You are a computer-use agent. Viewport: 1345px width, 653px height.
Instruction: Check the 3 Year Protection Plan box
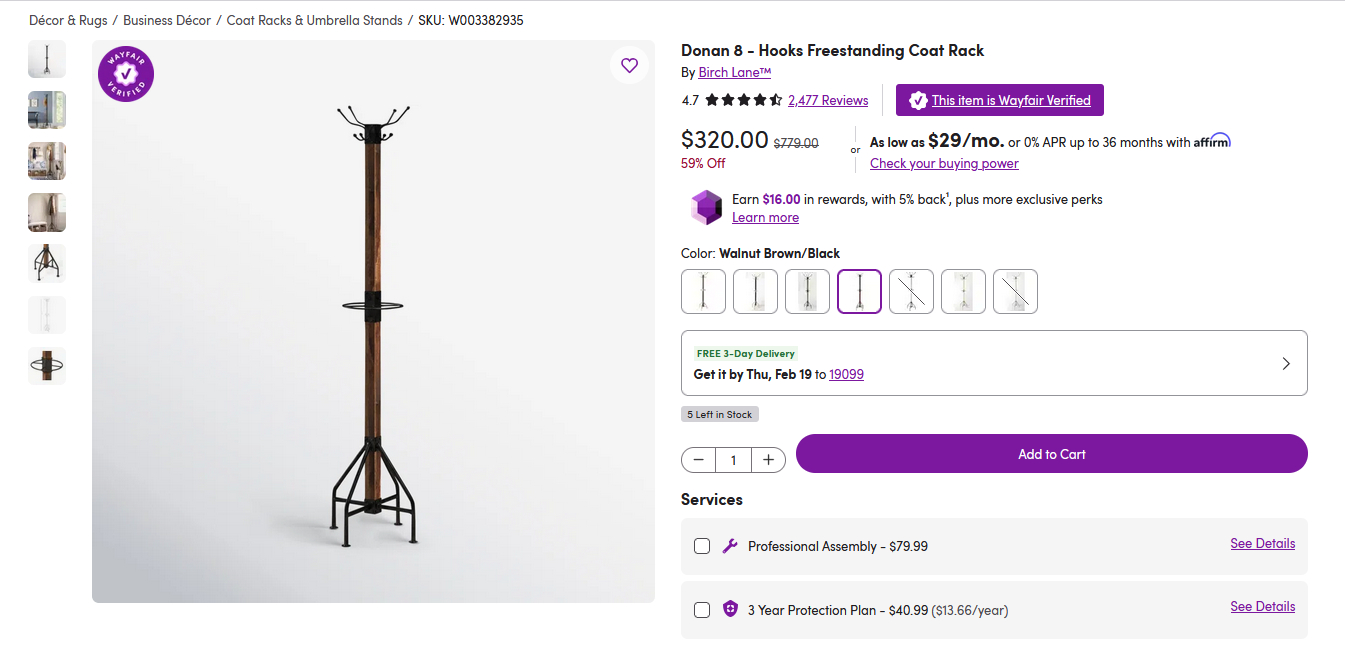(x=702, y=610)
